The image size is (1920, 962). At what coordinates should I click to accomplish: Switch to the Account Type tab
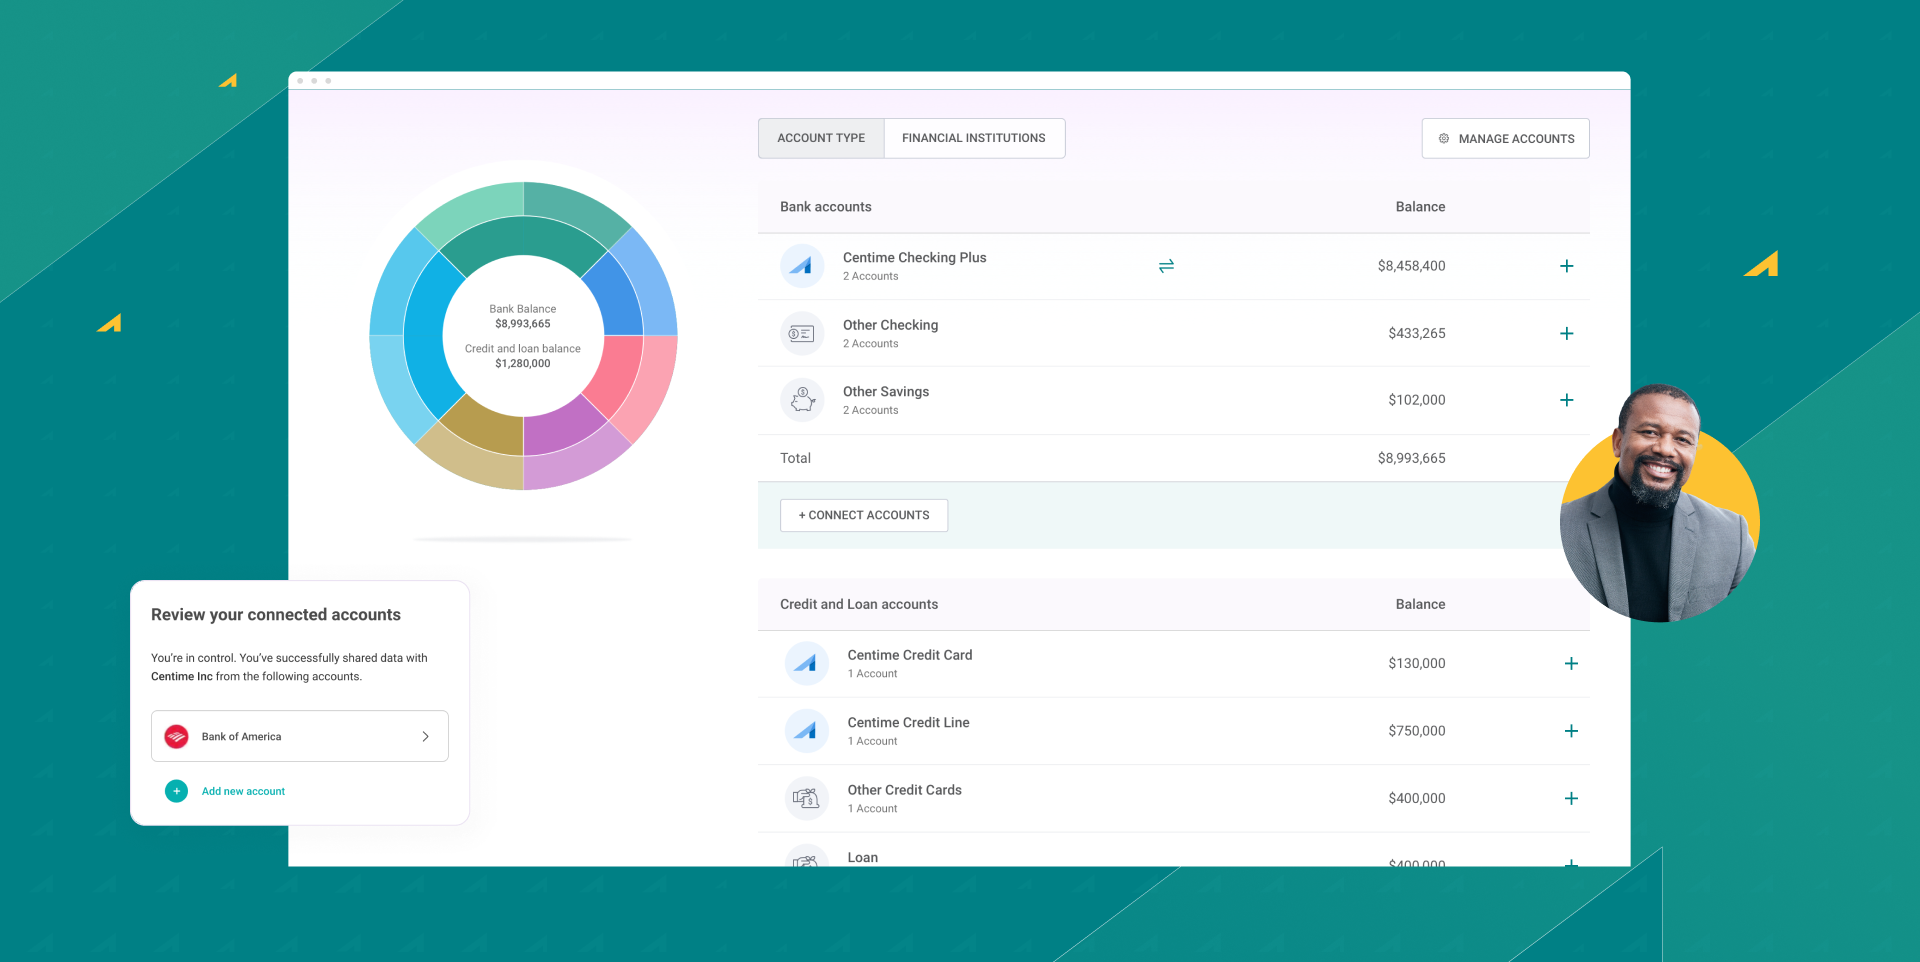821,138
